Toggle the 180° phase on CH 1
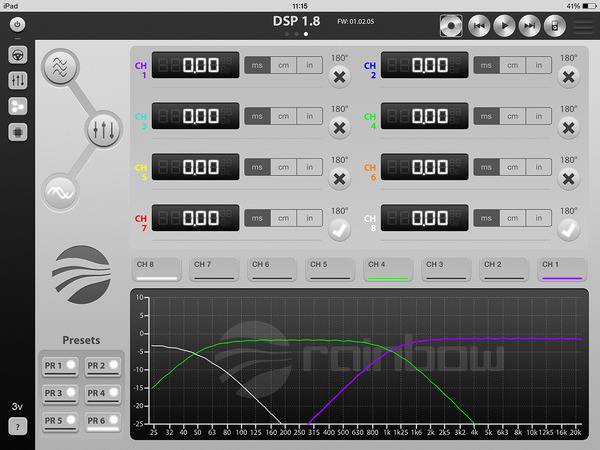 coord(339,77)
